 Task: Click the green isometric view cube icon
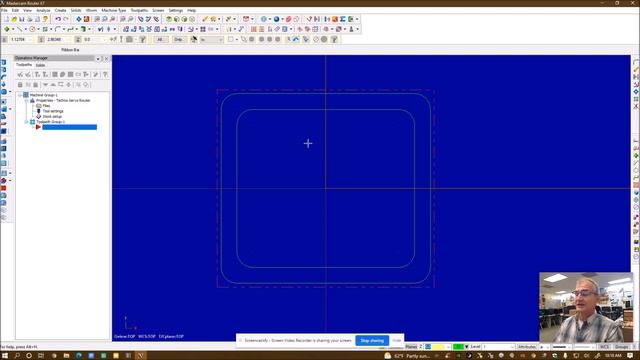(x=169, y=19)
